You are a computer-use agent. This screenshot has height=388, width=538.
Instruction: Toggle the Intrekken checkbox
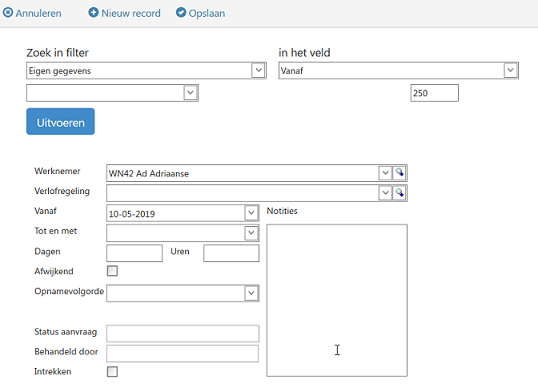click(112, 372)
